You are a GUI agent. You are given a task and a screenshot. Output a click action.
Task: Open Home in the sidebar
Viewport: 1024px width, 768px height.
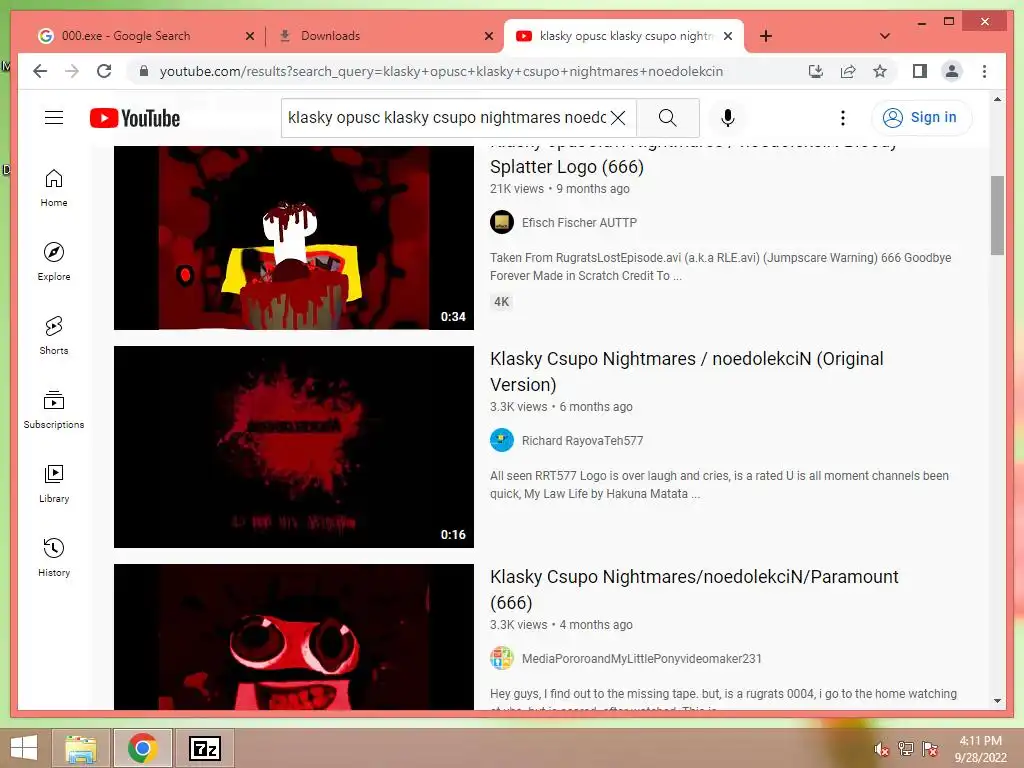tap(54, 188)
